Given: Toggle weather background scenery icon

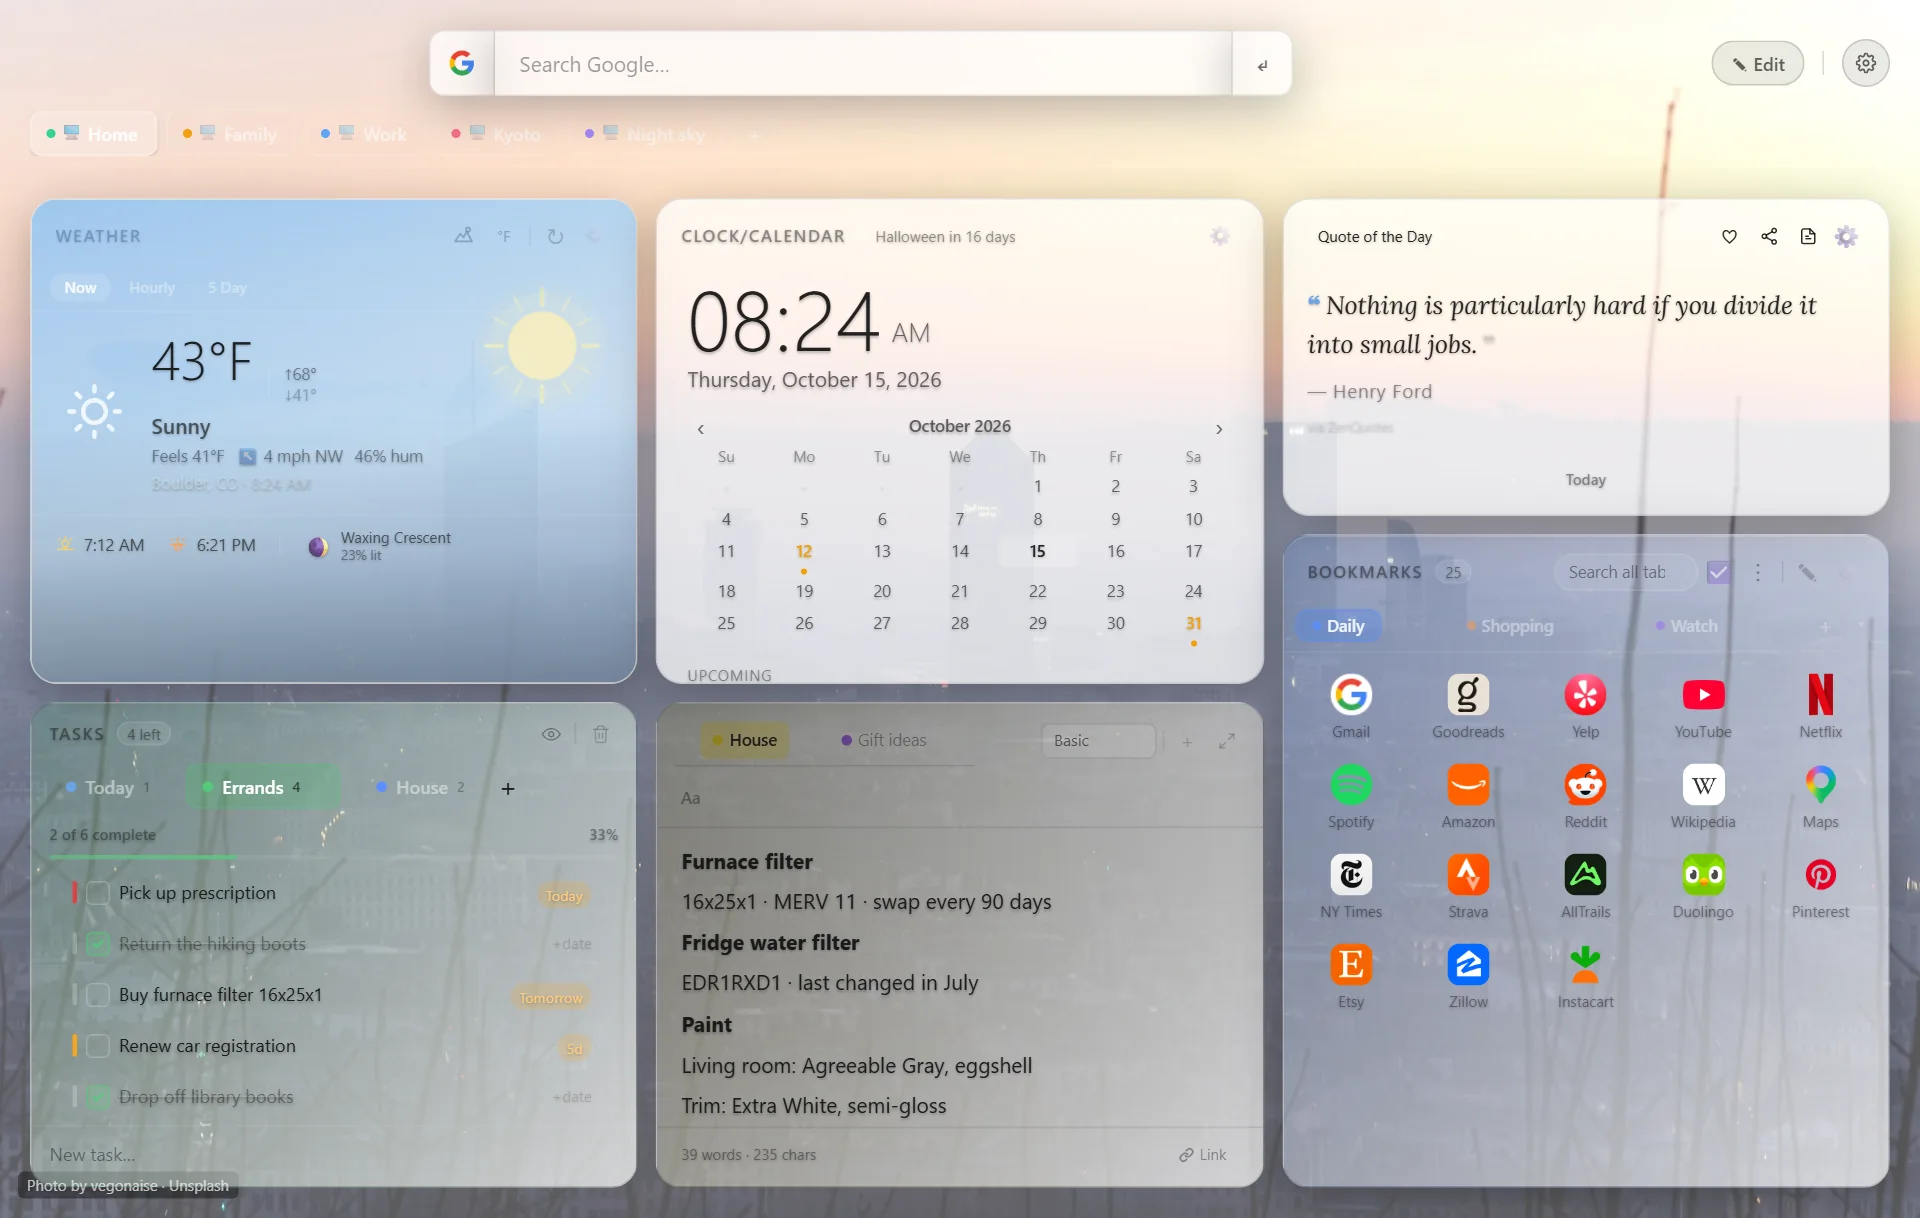Looking at the screenshot, I should click(463, 237).
